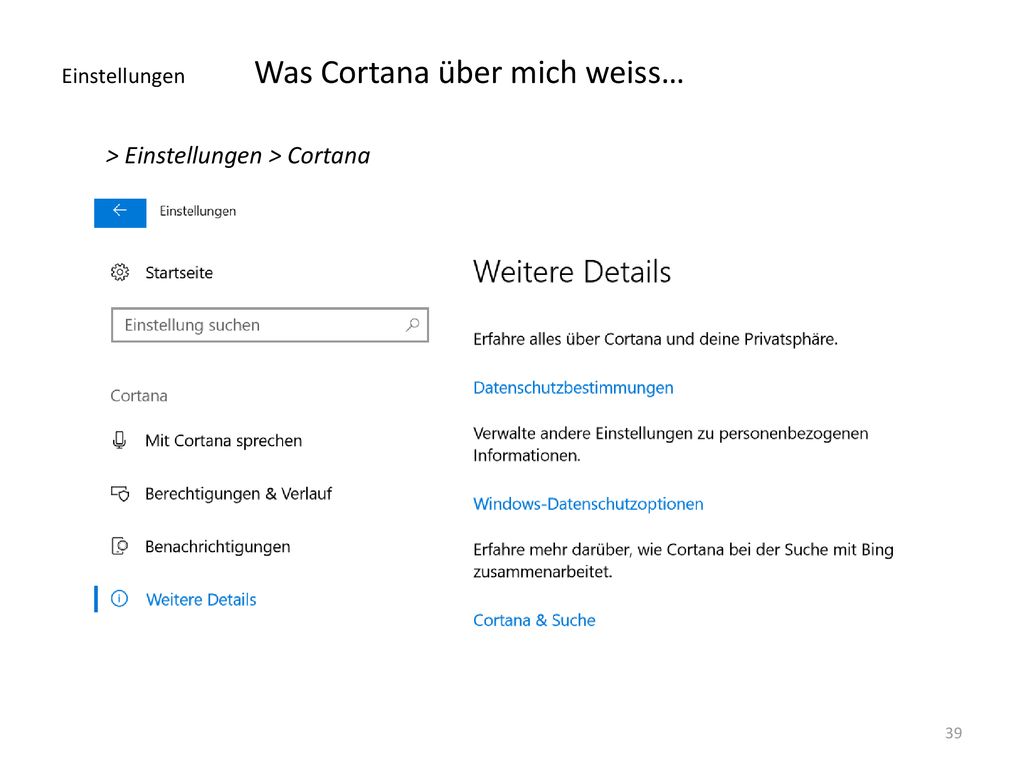Click the slide page number 39
This screenshot has height=768, width=1024.
tap(953, 733)
